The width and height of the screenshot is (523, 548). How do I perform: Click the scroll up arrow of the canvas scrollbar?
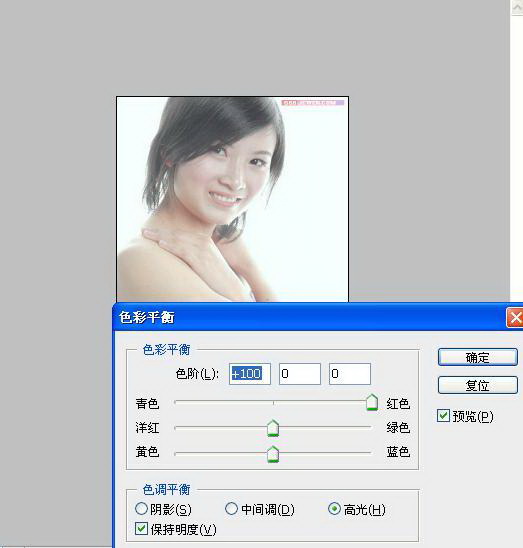517,7
